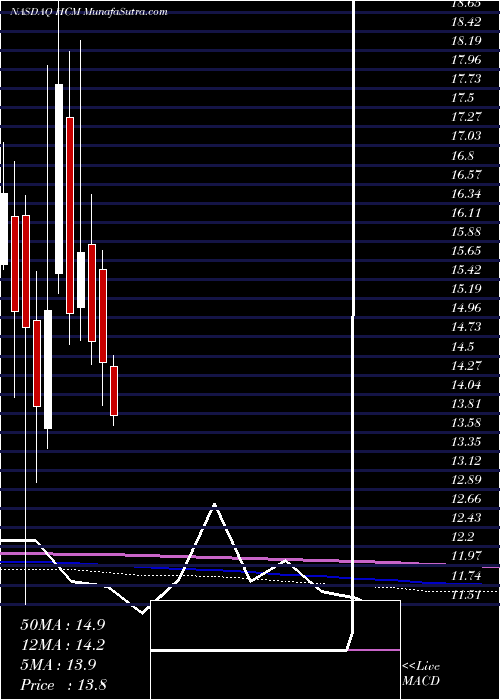Click the white line peak near 12.66
This screenshot has width=500, height=700.
(x=215, y=506)
